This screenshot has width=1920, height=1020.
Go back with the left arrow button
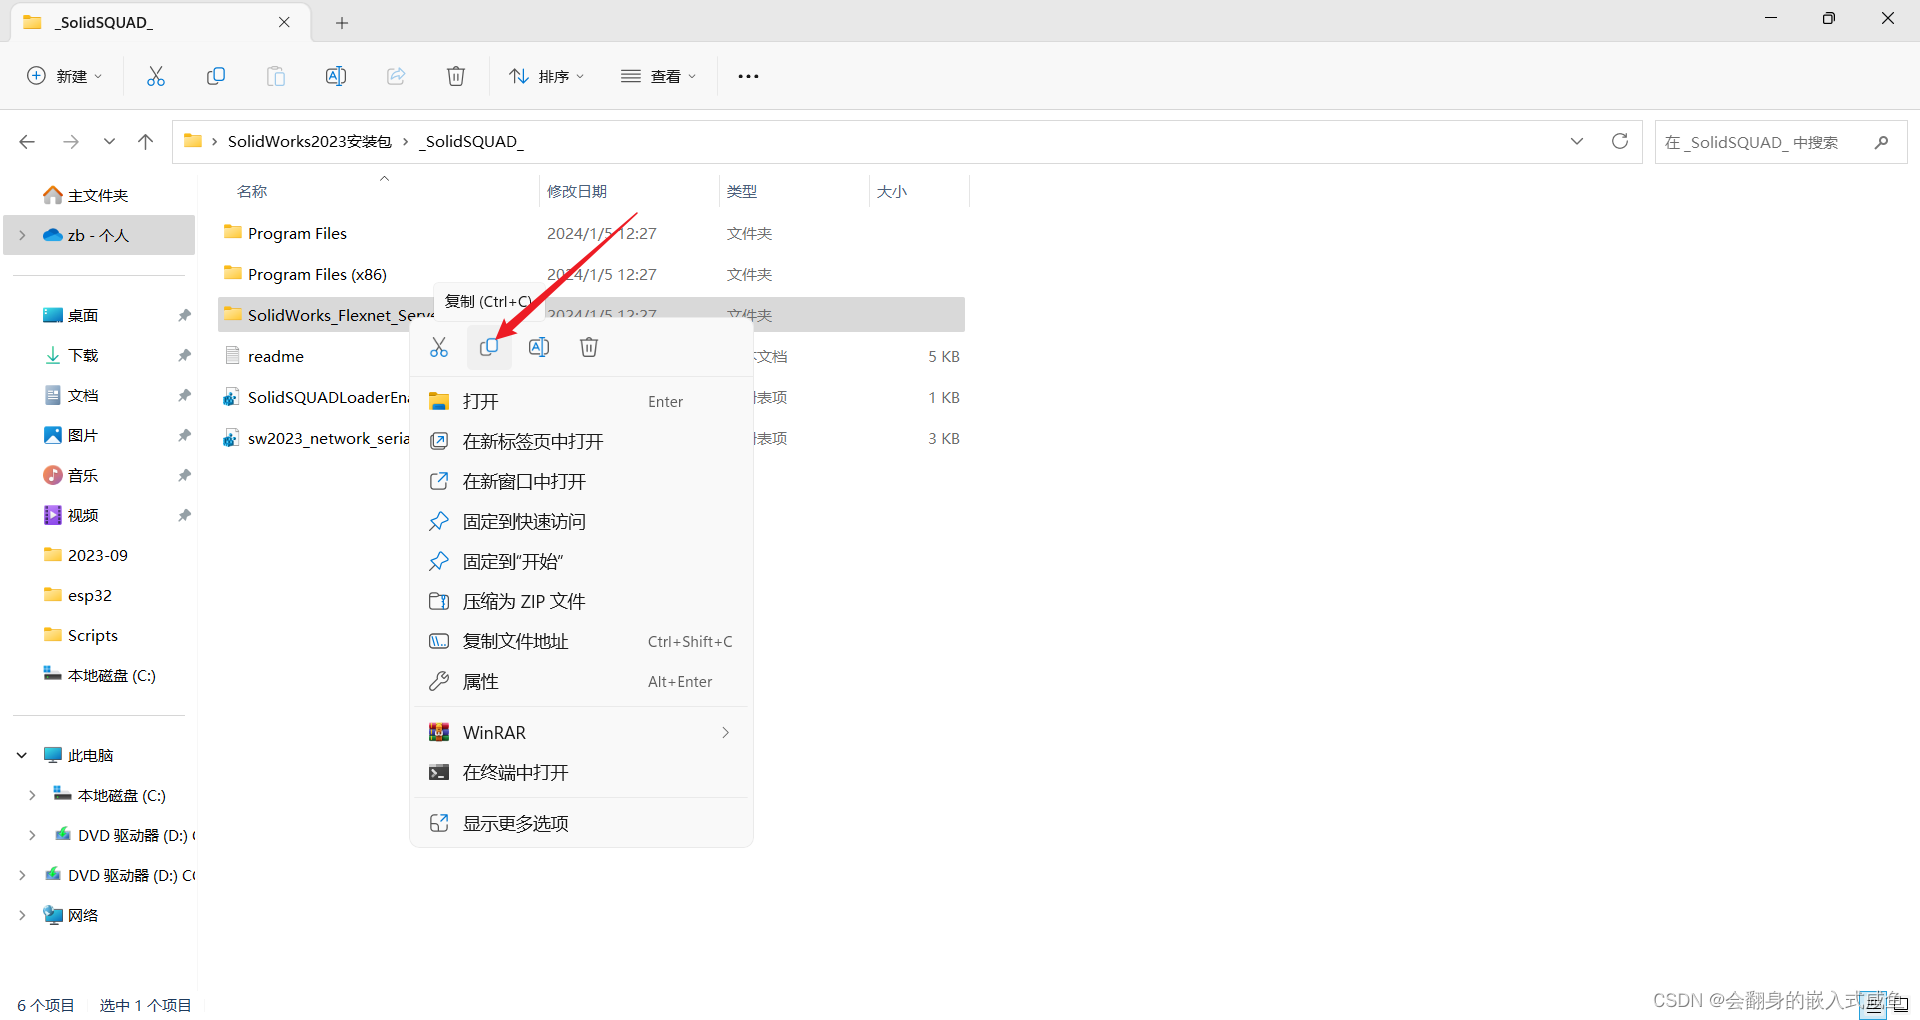coord(27,142)
